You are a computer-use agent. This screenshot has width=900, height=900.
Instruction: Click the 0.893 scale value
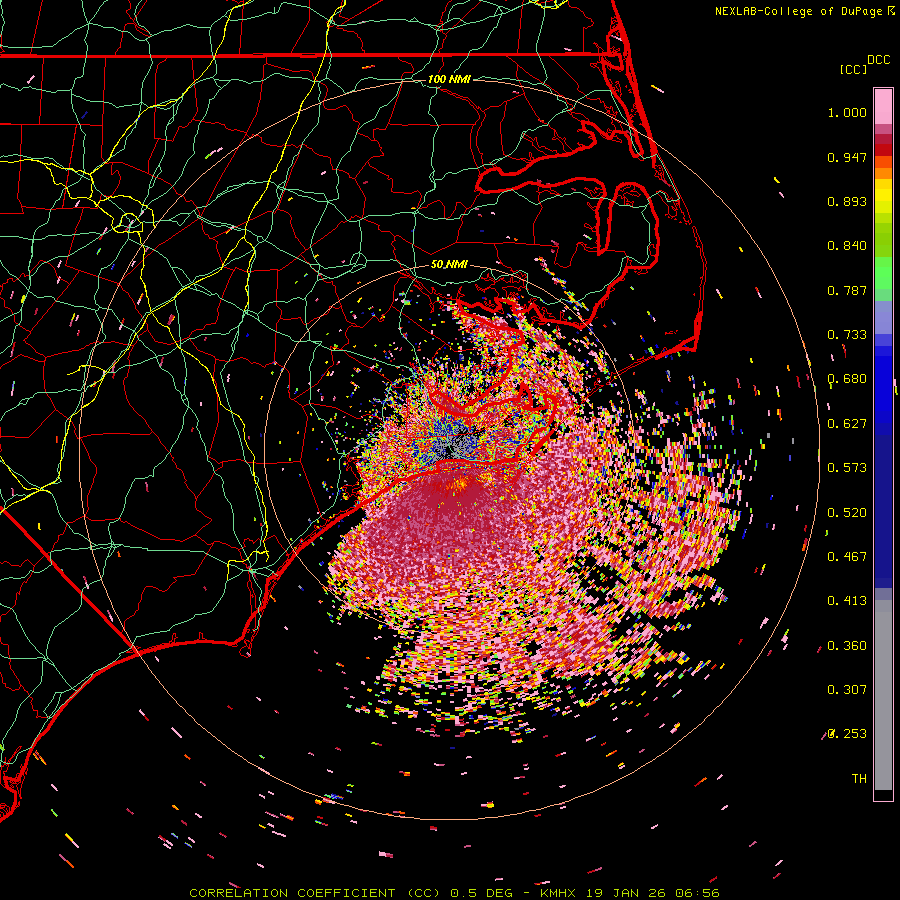(847, 201)
